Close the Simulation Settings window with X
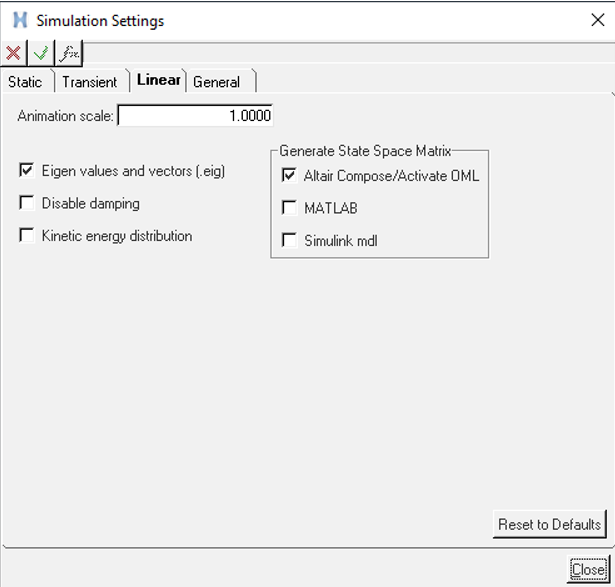 [x=597, y=20]
